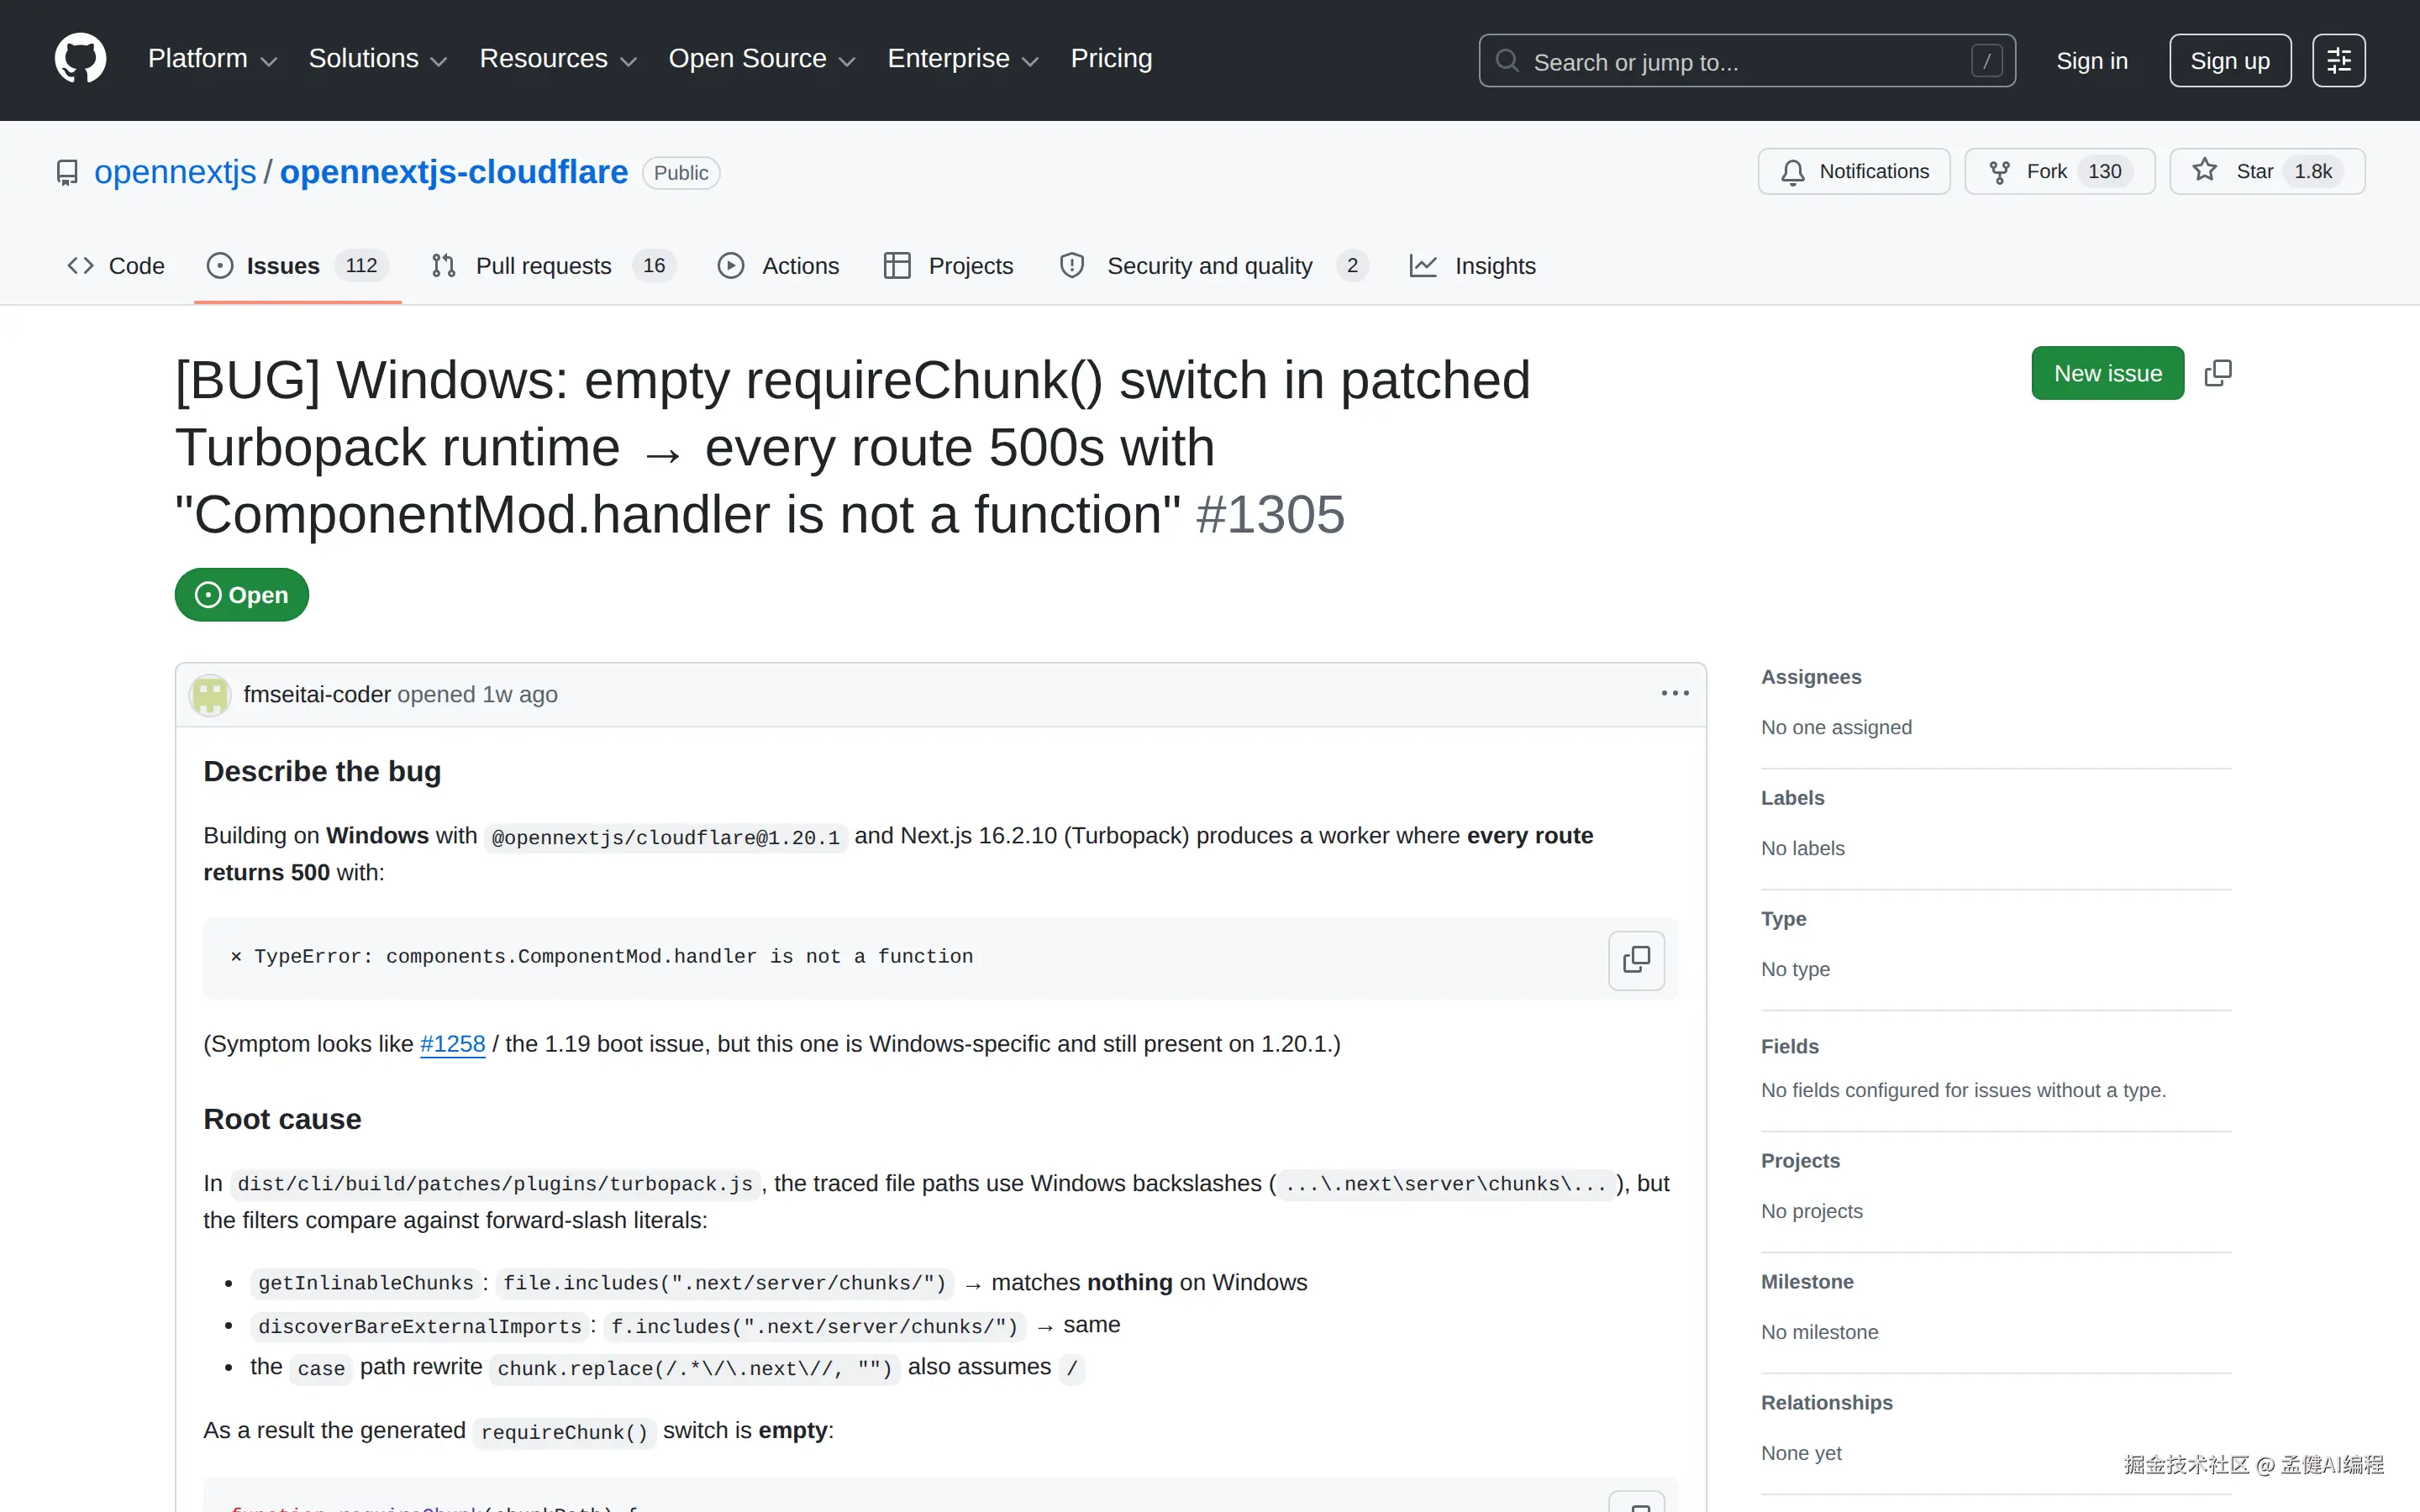Switch to the Code tab
This screenshot has height=1512, width=2420.
(116, 266)
